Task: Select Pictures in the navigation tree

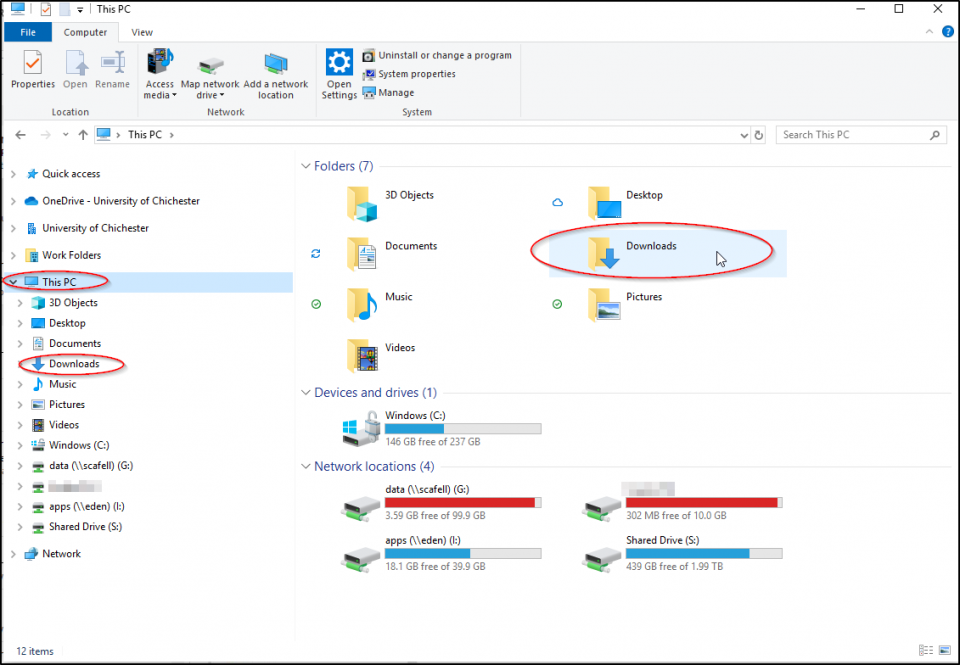Action: [67, 404]
